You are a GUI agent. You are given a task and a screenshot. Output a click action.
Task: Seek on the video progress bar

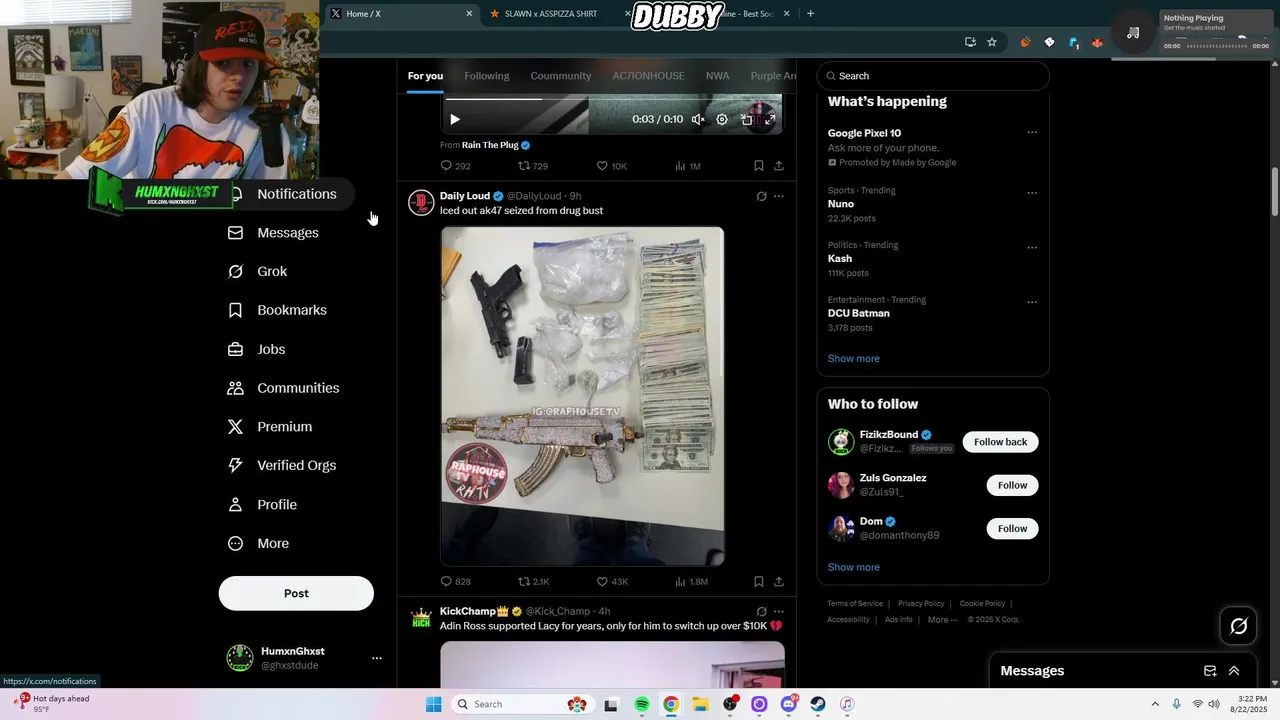pyautogui.click(x=612, y=99)
